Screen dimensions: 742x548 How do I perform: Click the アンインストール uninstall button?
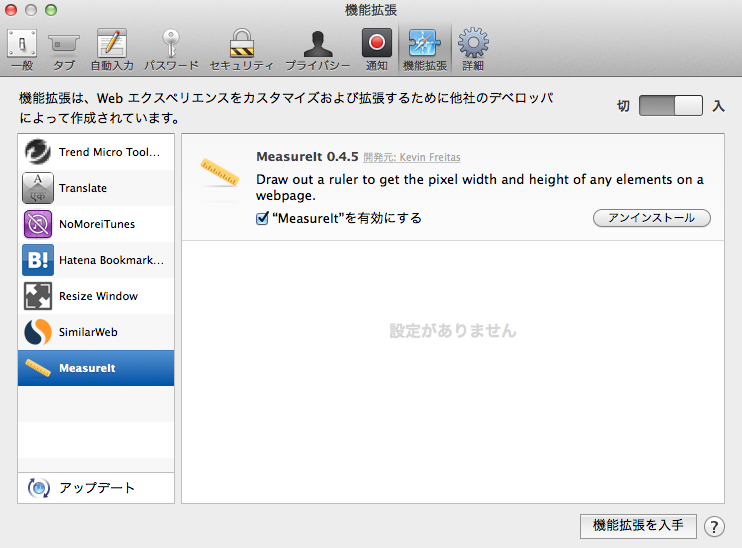tap(652, 218)
